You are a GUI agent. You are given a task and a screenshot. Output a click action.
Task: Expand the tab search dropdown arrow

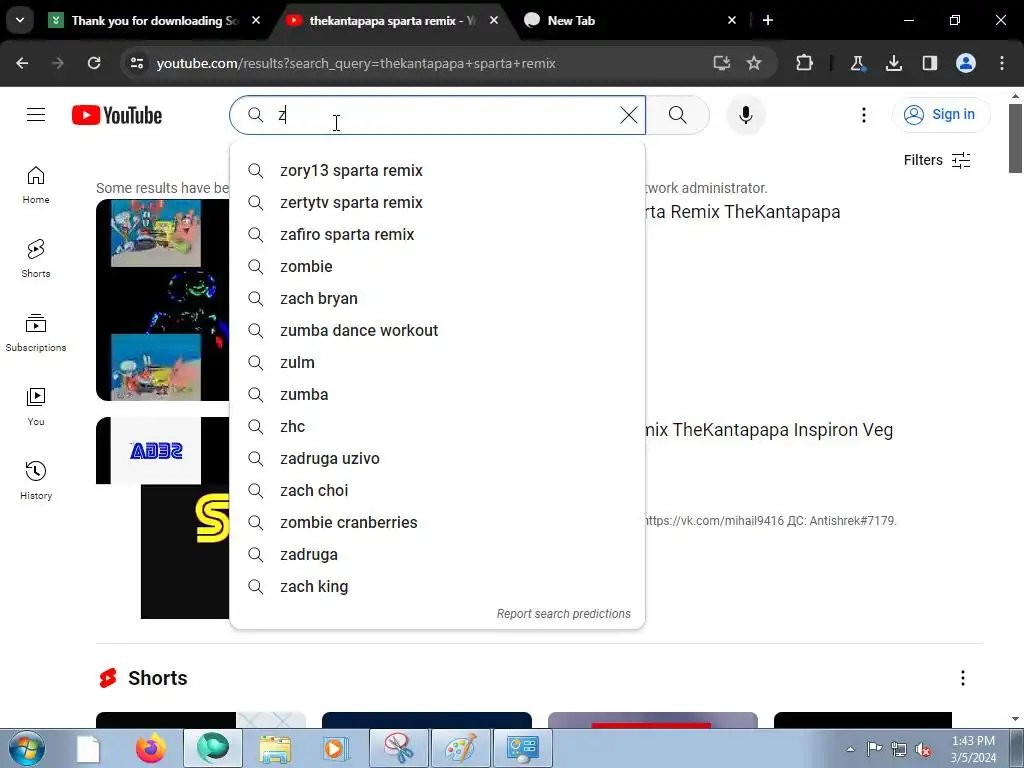tap(20, 20)
